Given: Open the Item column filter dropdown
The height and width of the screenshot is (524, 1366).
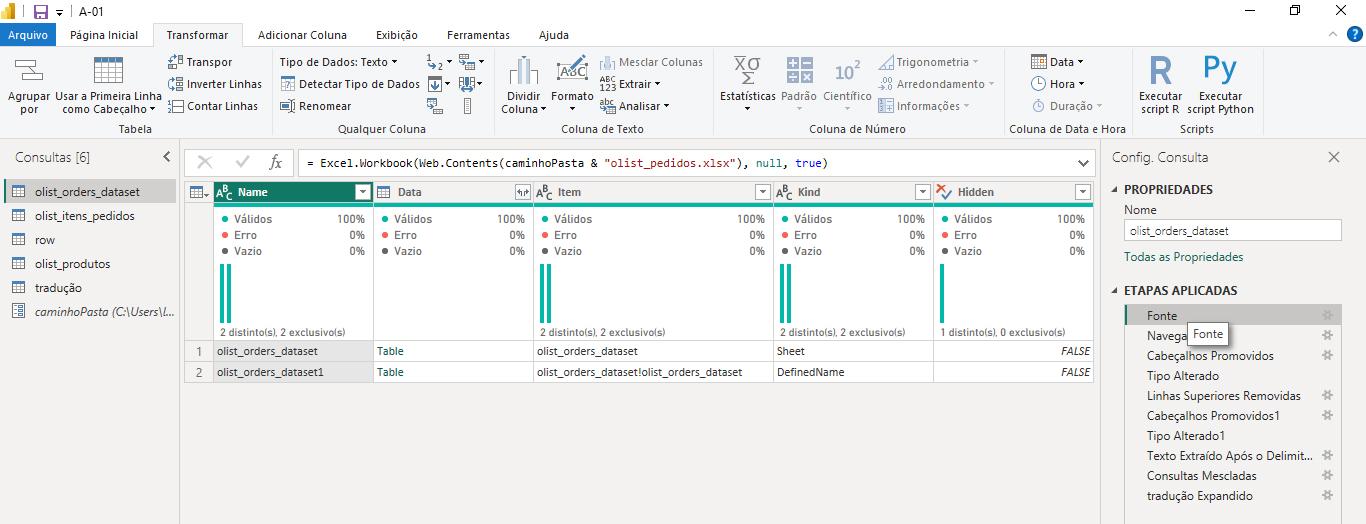Looking at the screenshot, I should (x=763, y=192).
